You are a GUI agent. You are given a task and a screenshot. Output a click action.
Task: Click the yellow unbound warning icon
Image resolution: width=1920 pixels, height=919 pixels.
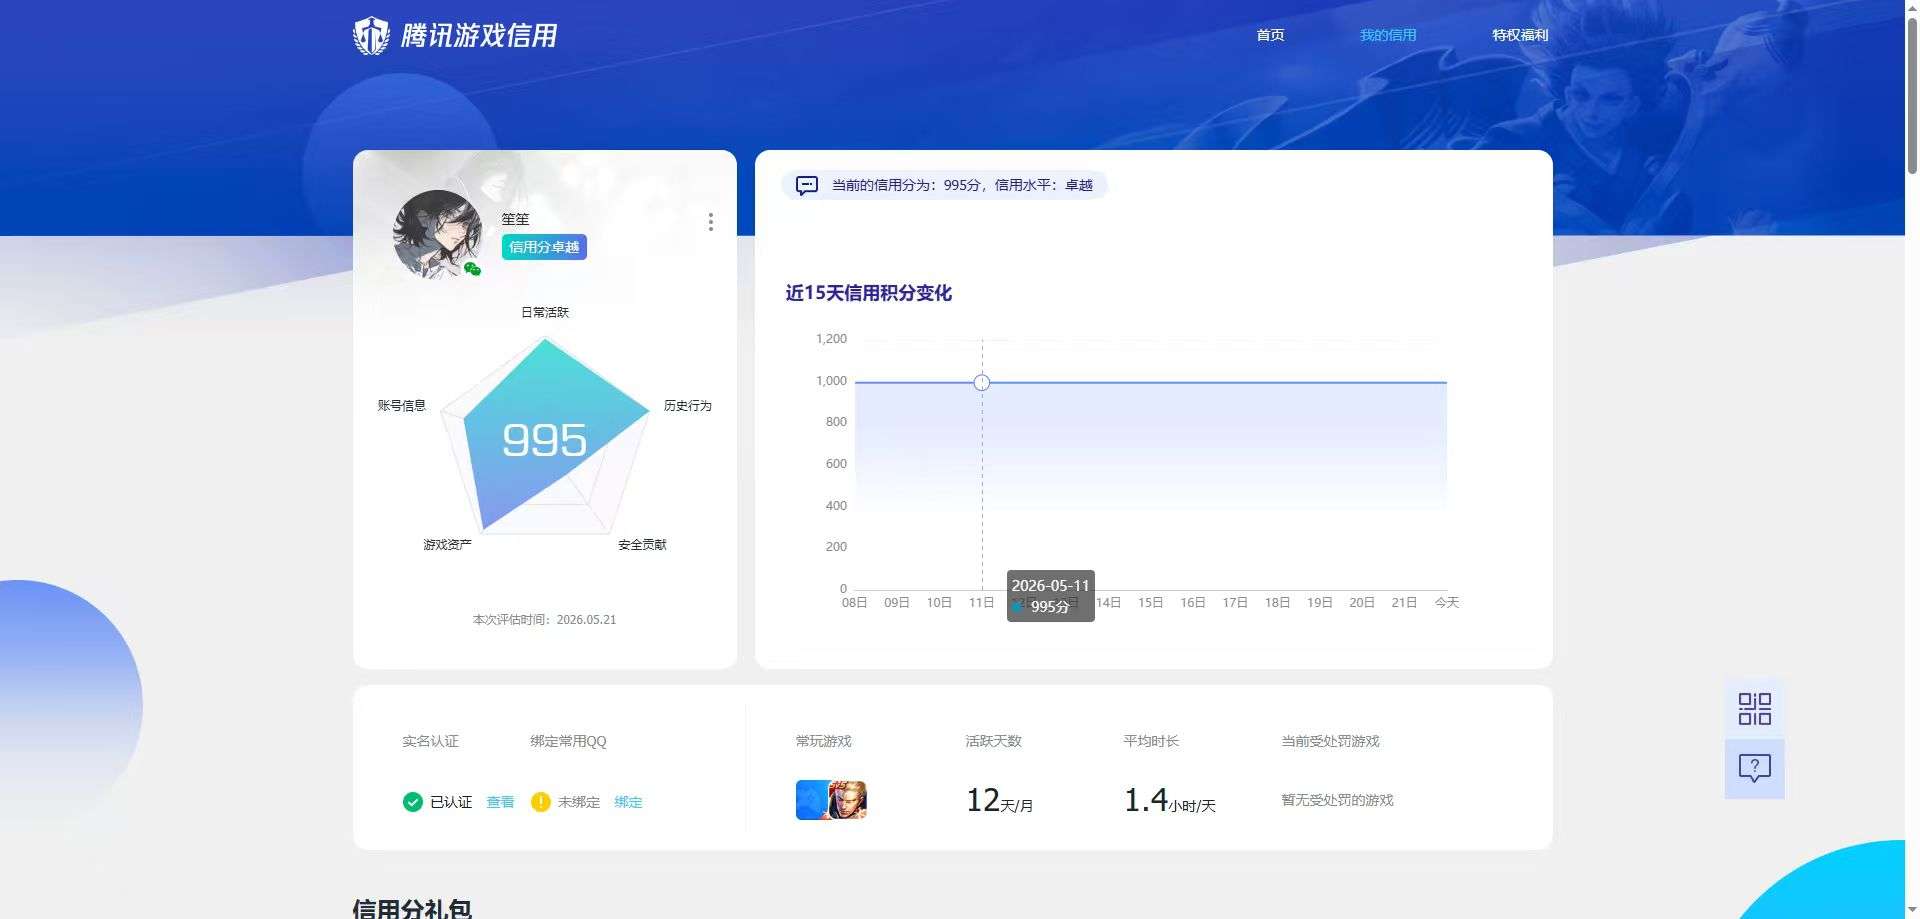pyautogui.click(x=541, y=802)
